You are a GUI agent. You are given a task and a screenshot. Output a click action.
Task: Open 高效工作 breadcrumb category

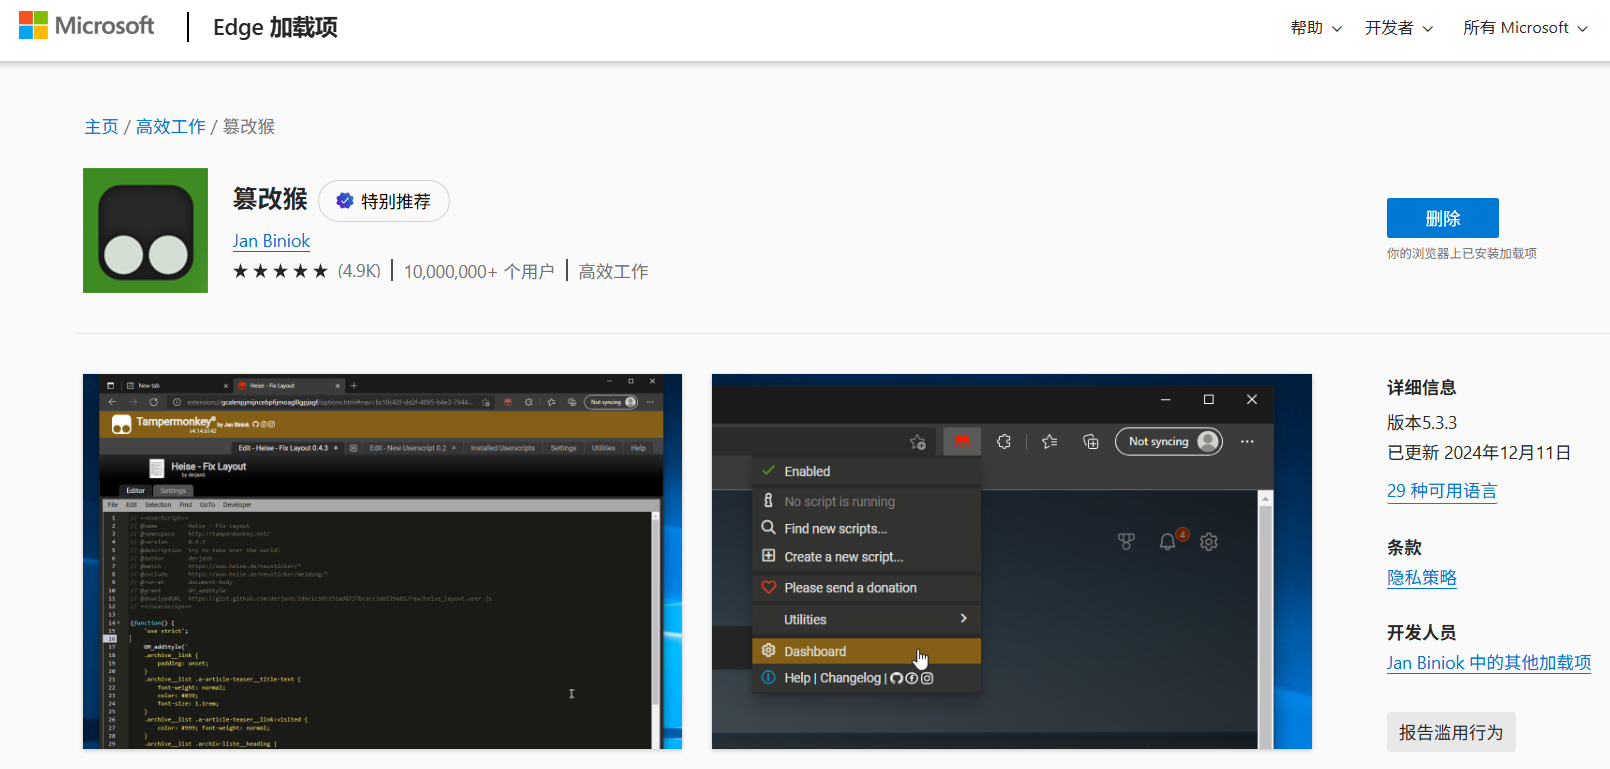click(171, 127)
